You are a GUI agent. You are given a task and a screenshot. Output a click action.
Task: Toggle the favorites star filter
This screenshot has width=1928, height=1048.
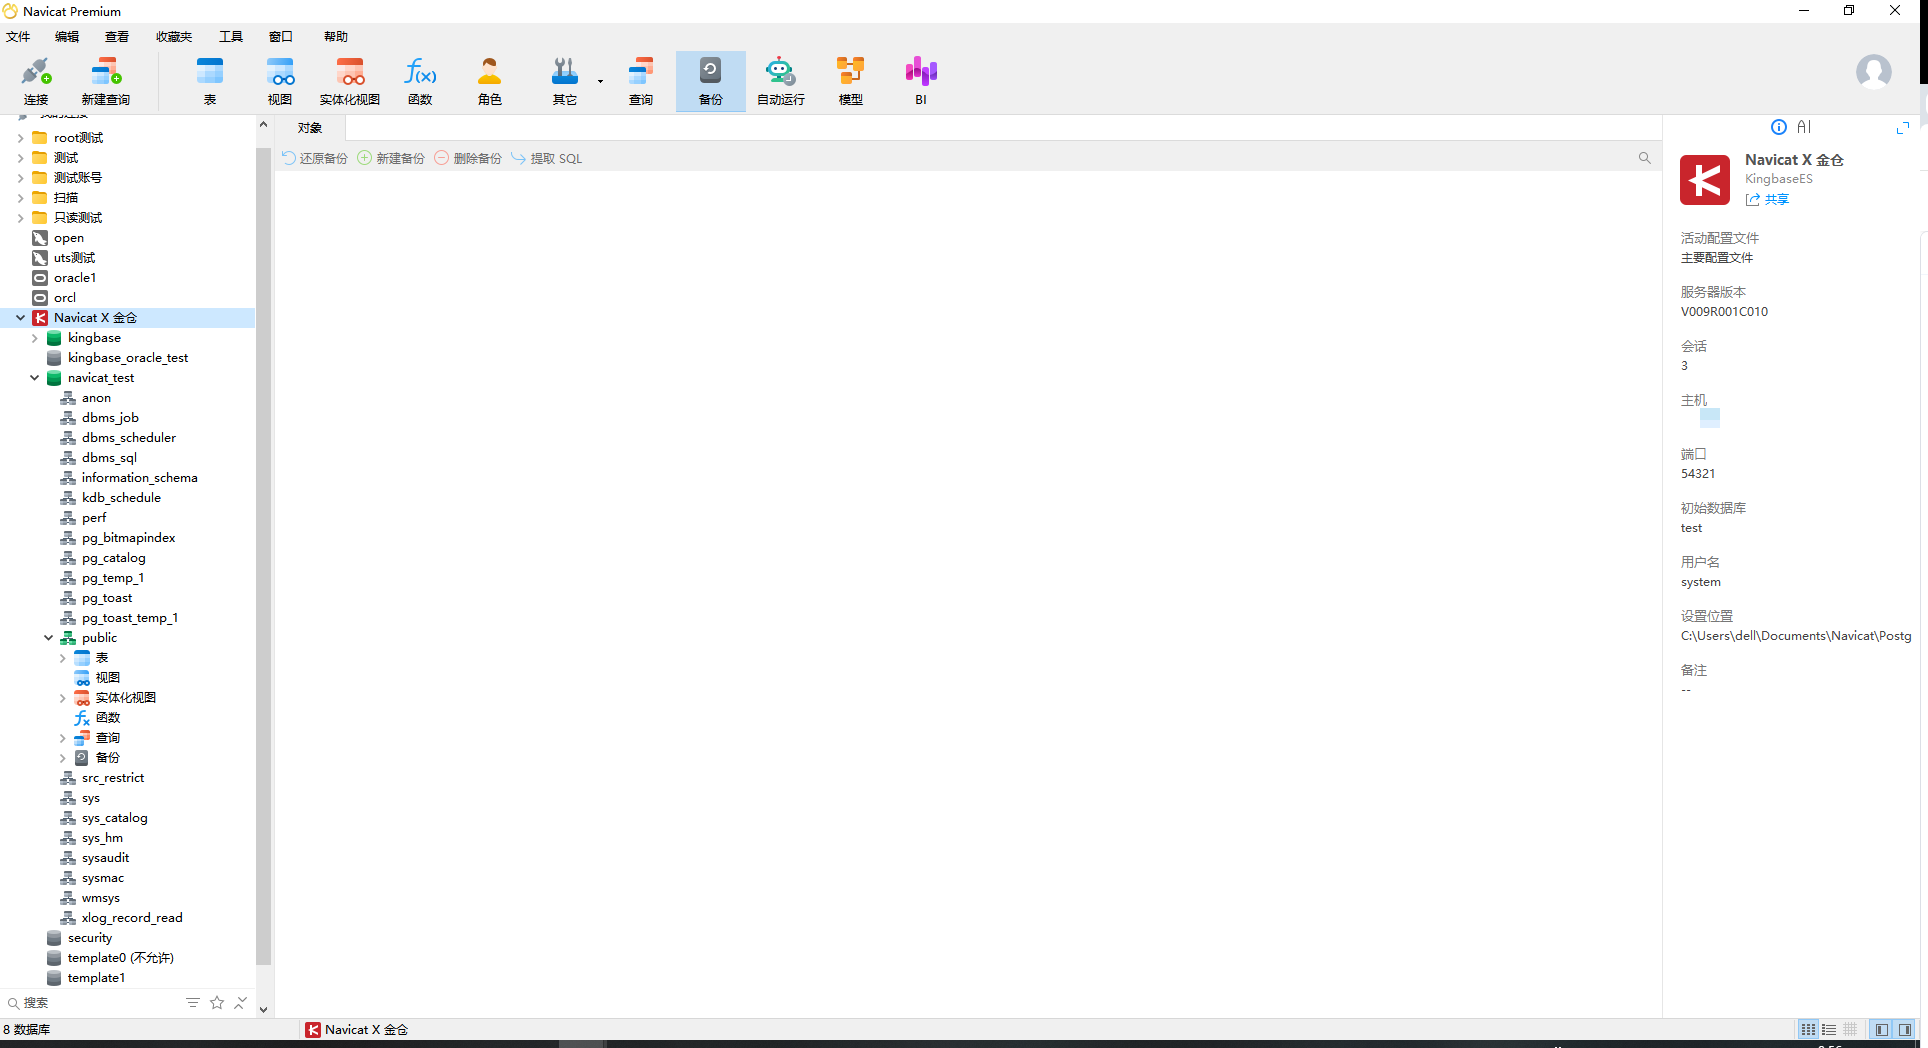pos(217,1003)
